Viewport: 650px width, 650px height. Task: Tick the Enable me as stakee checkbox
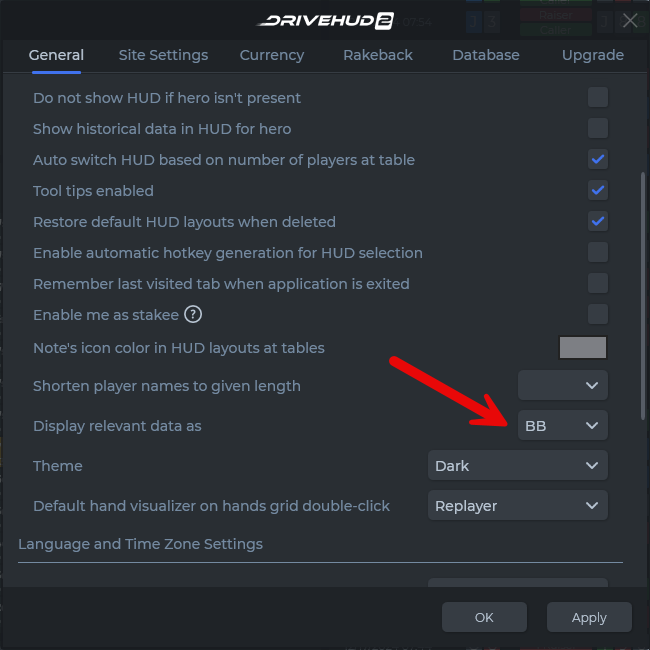coord(598,314)
